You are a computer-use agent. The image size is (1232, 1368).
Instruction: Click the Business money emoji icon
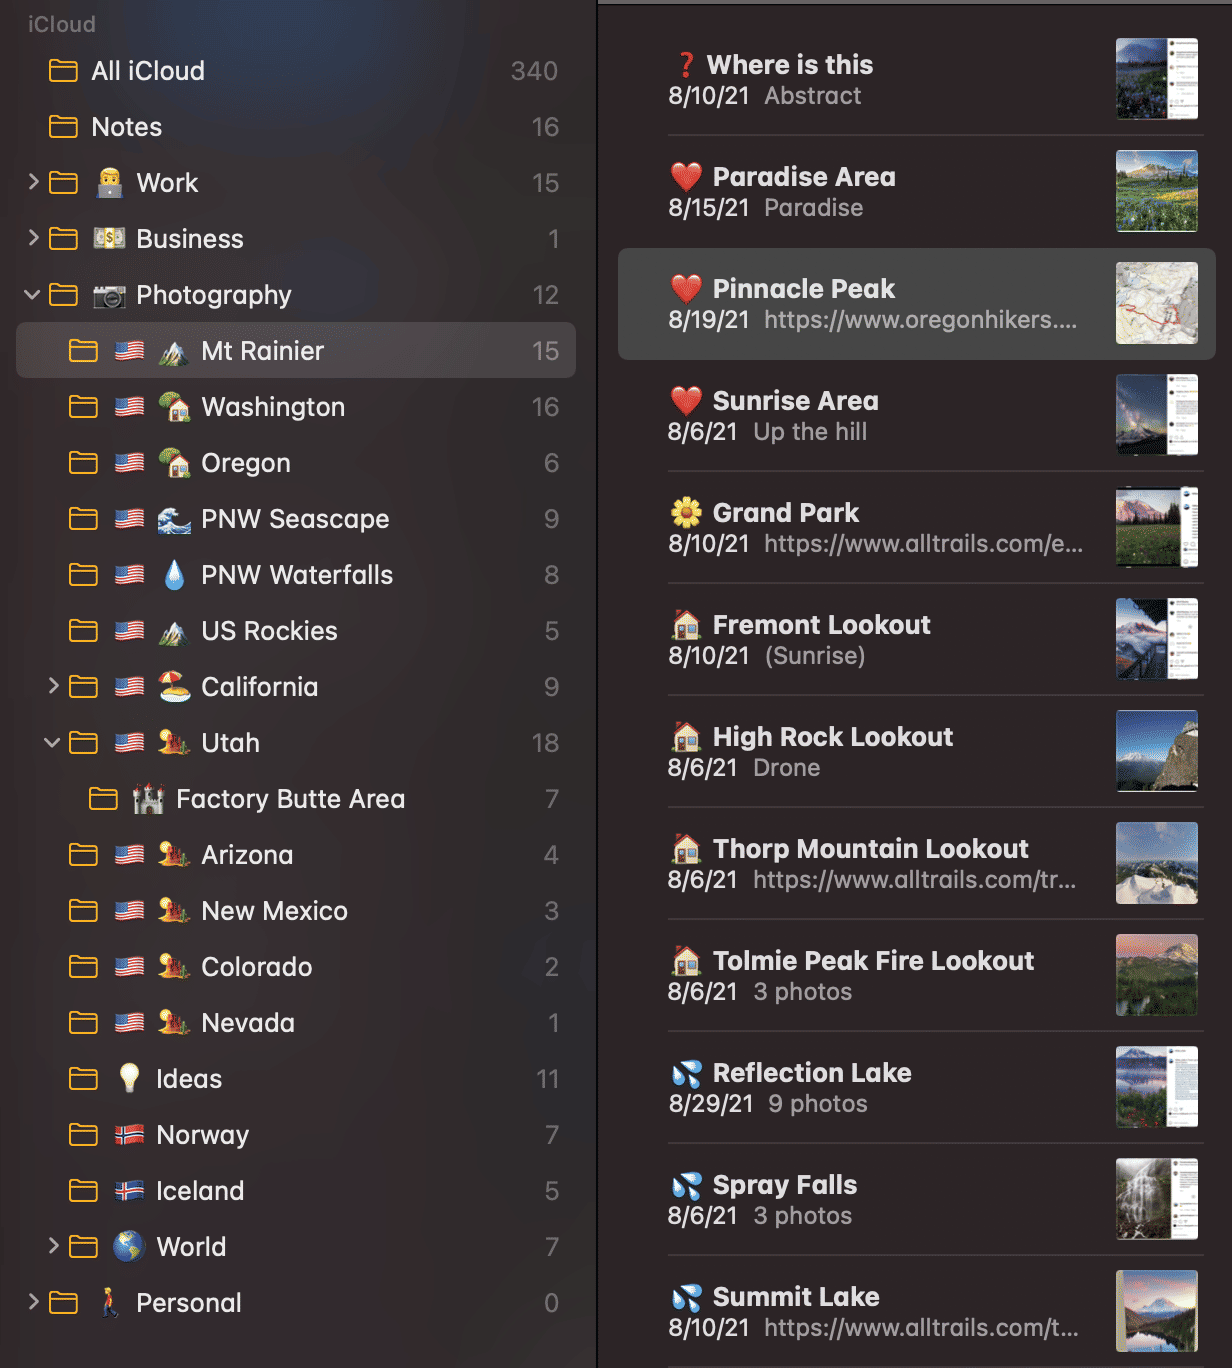[109, 238]
